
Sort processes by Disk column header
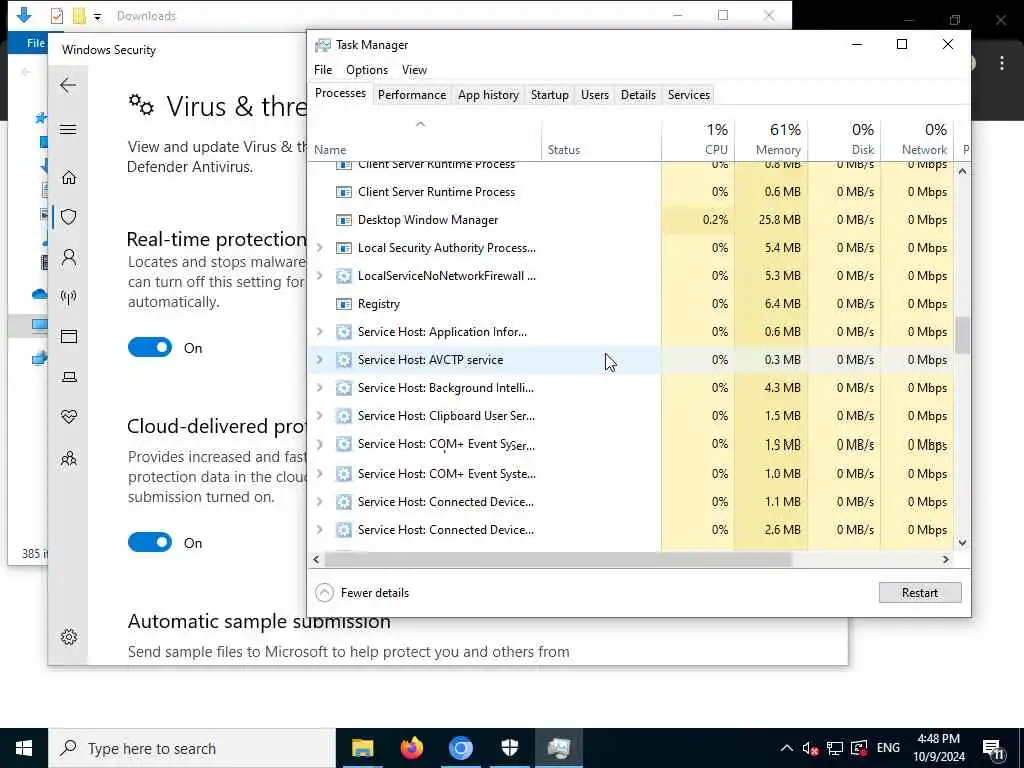point(844,139)
